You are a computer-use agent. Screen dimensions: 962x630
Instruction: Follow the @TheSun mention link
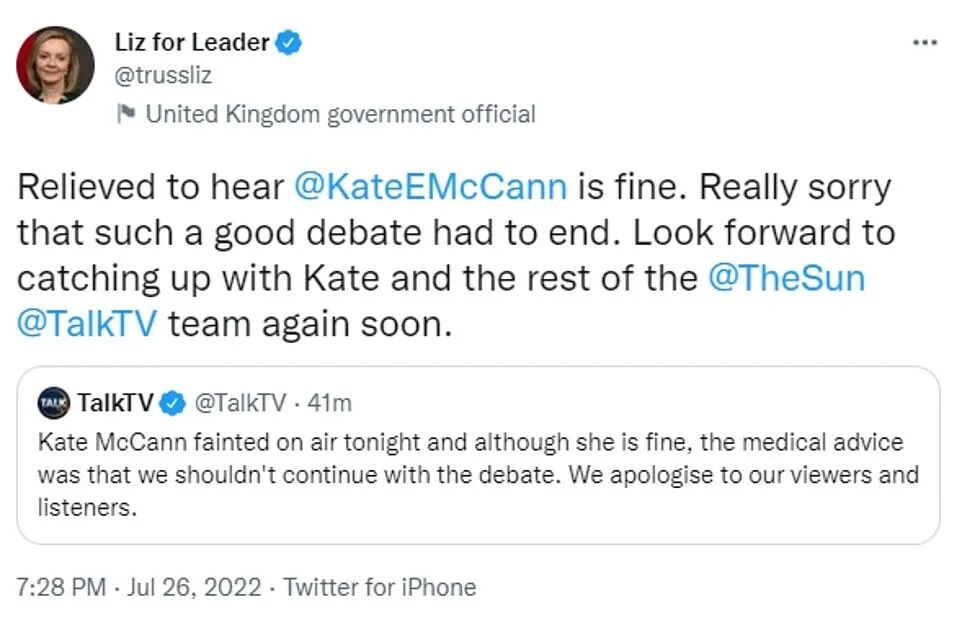[786, 278]
